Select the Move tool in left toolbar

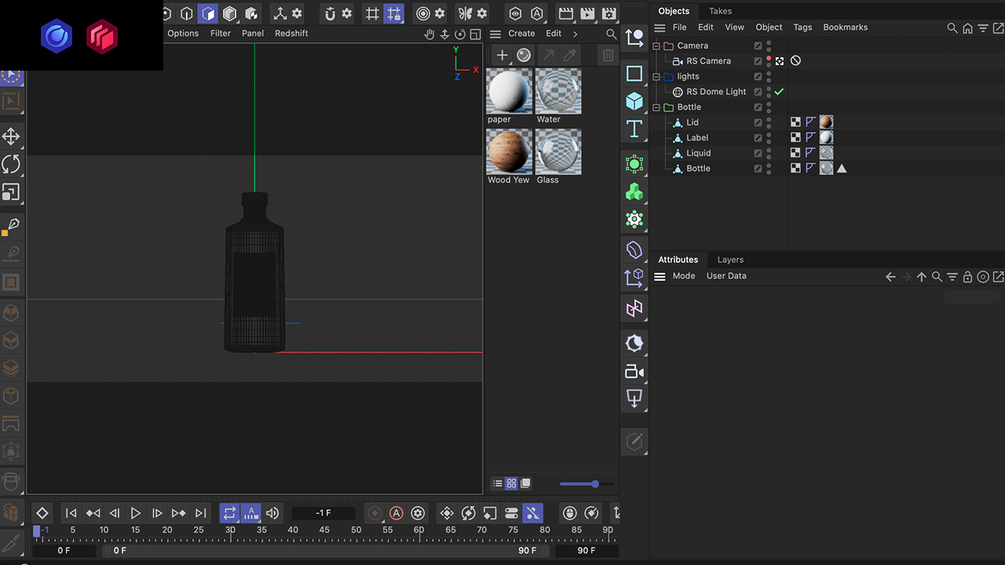pyautogui.click(x=11, y=136)
